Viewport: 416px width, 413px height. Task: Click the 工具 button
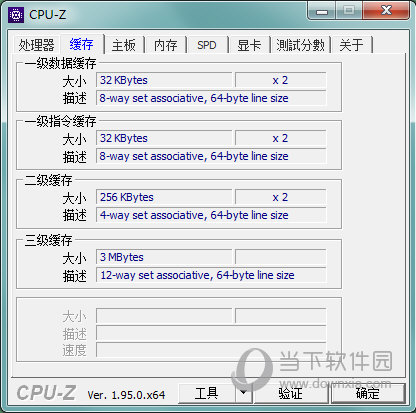207,393
